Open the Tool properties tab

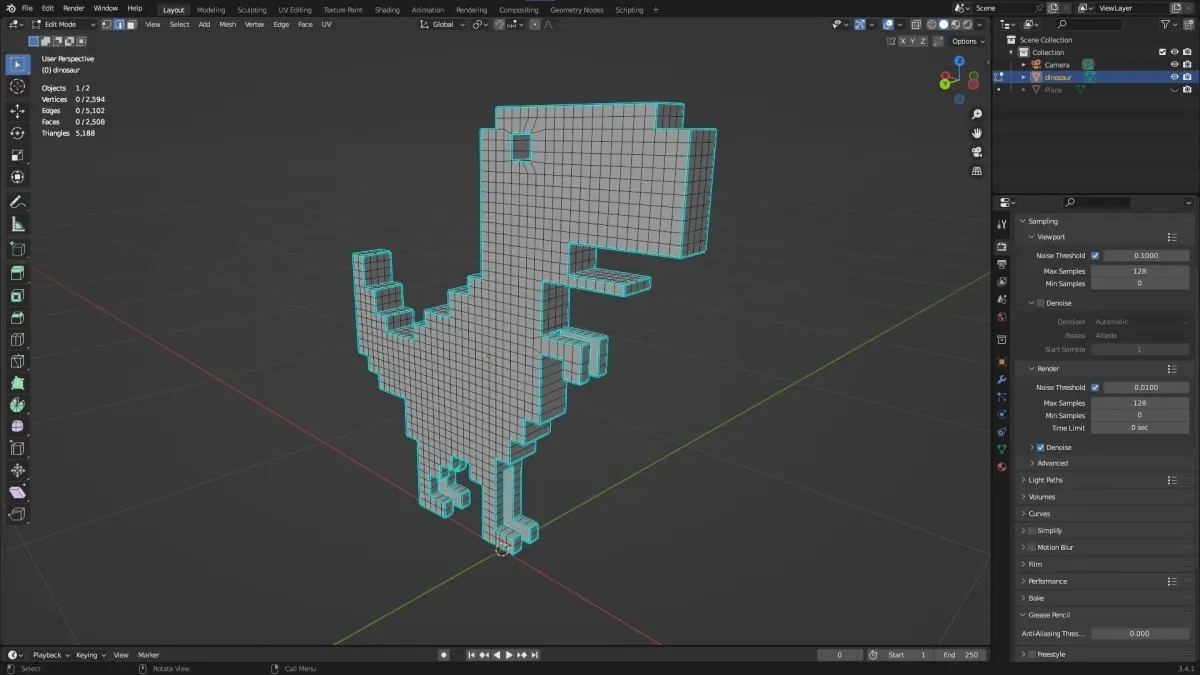coord(1001,224)
